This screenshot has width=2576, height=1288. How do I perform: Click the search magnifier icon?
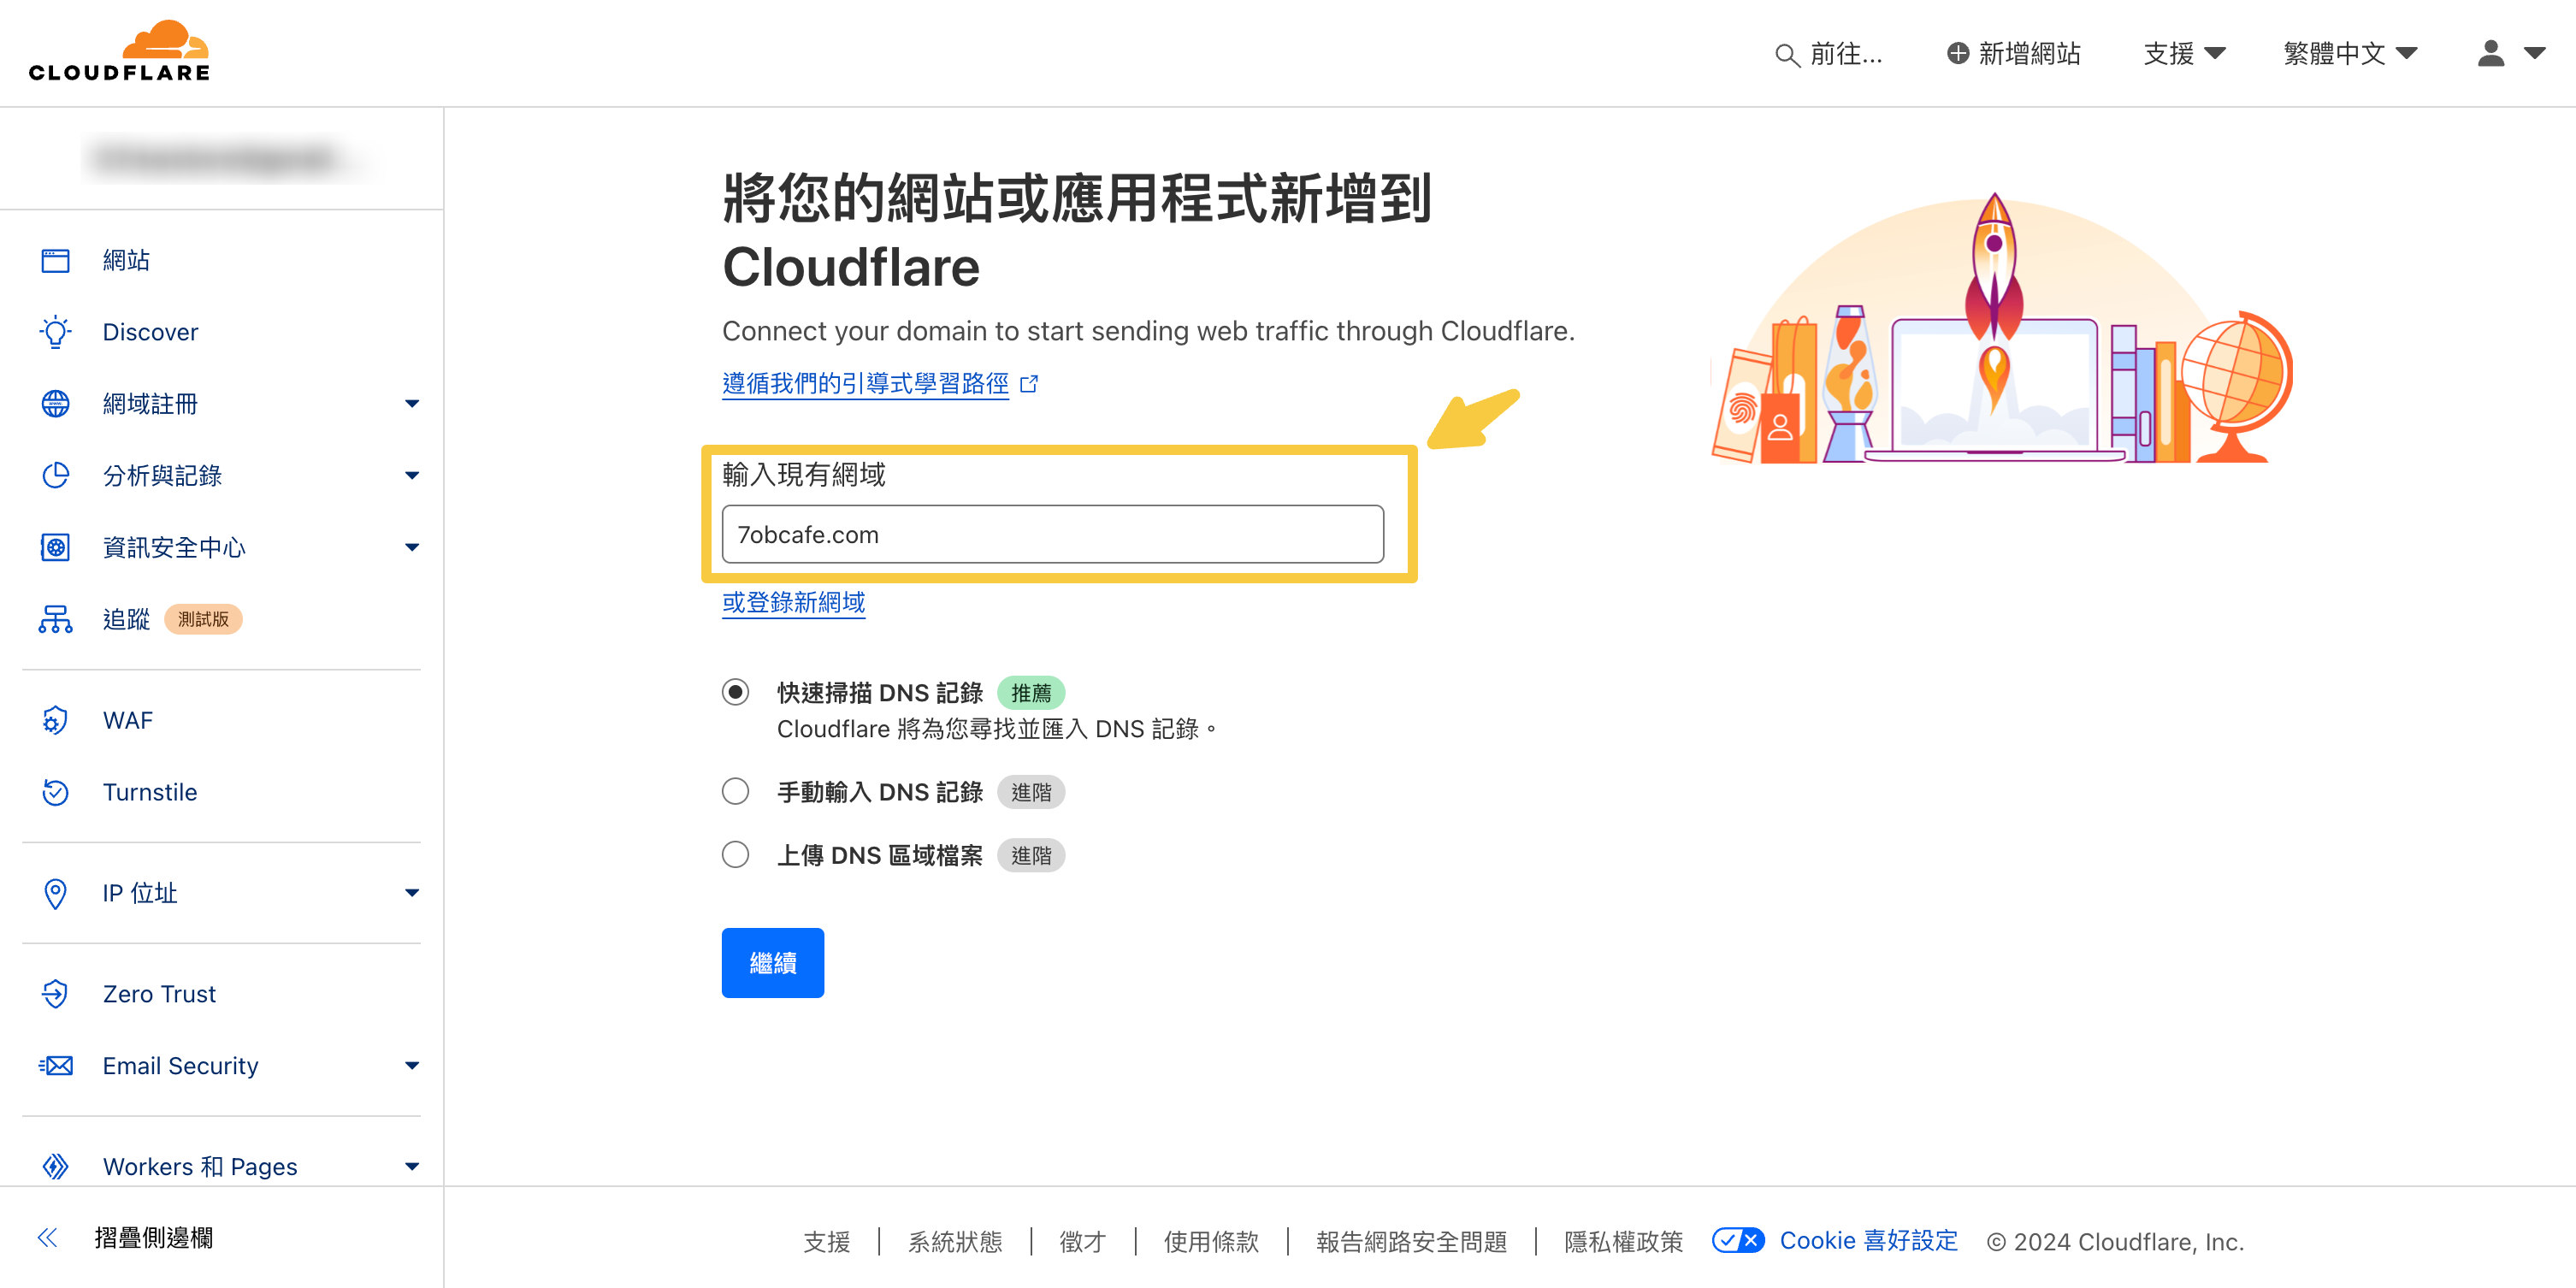(x=1787, y=54)
